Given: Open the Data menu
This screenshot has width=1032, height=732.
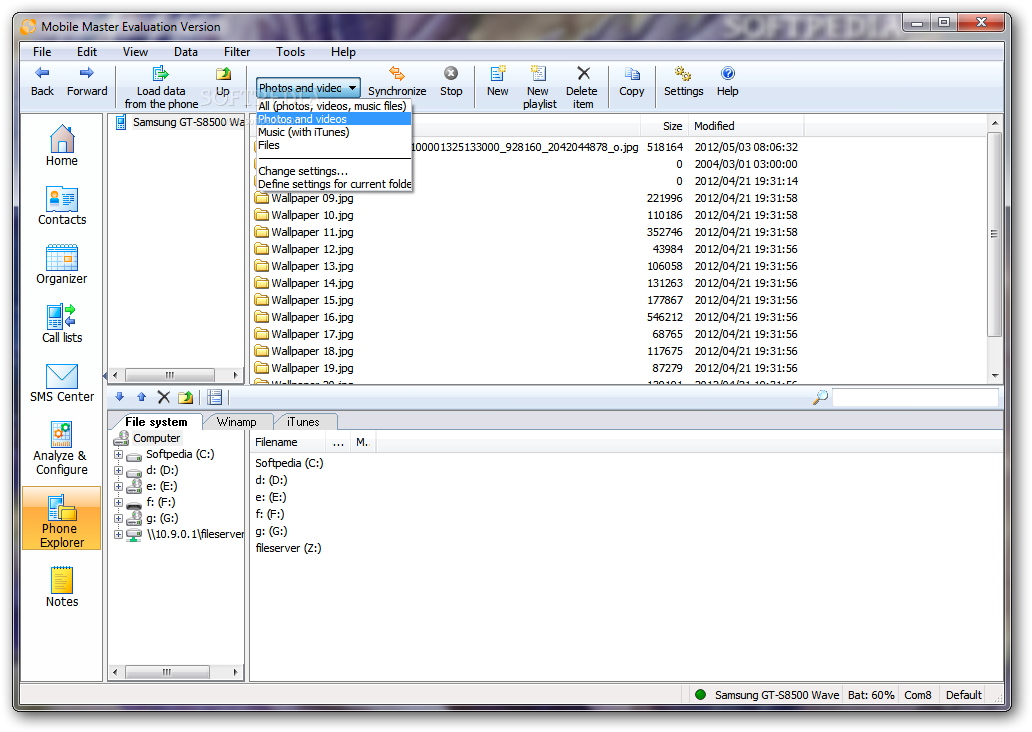Looking at the screenshot, I should click(186, 52).
